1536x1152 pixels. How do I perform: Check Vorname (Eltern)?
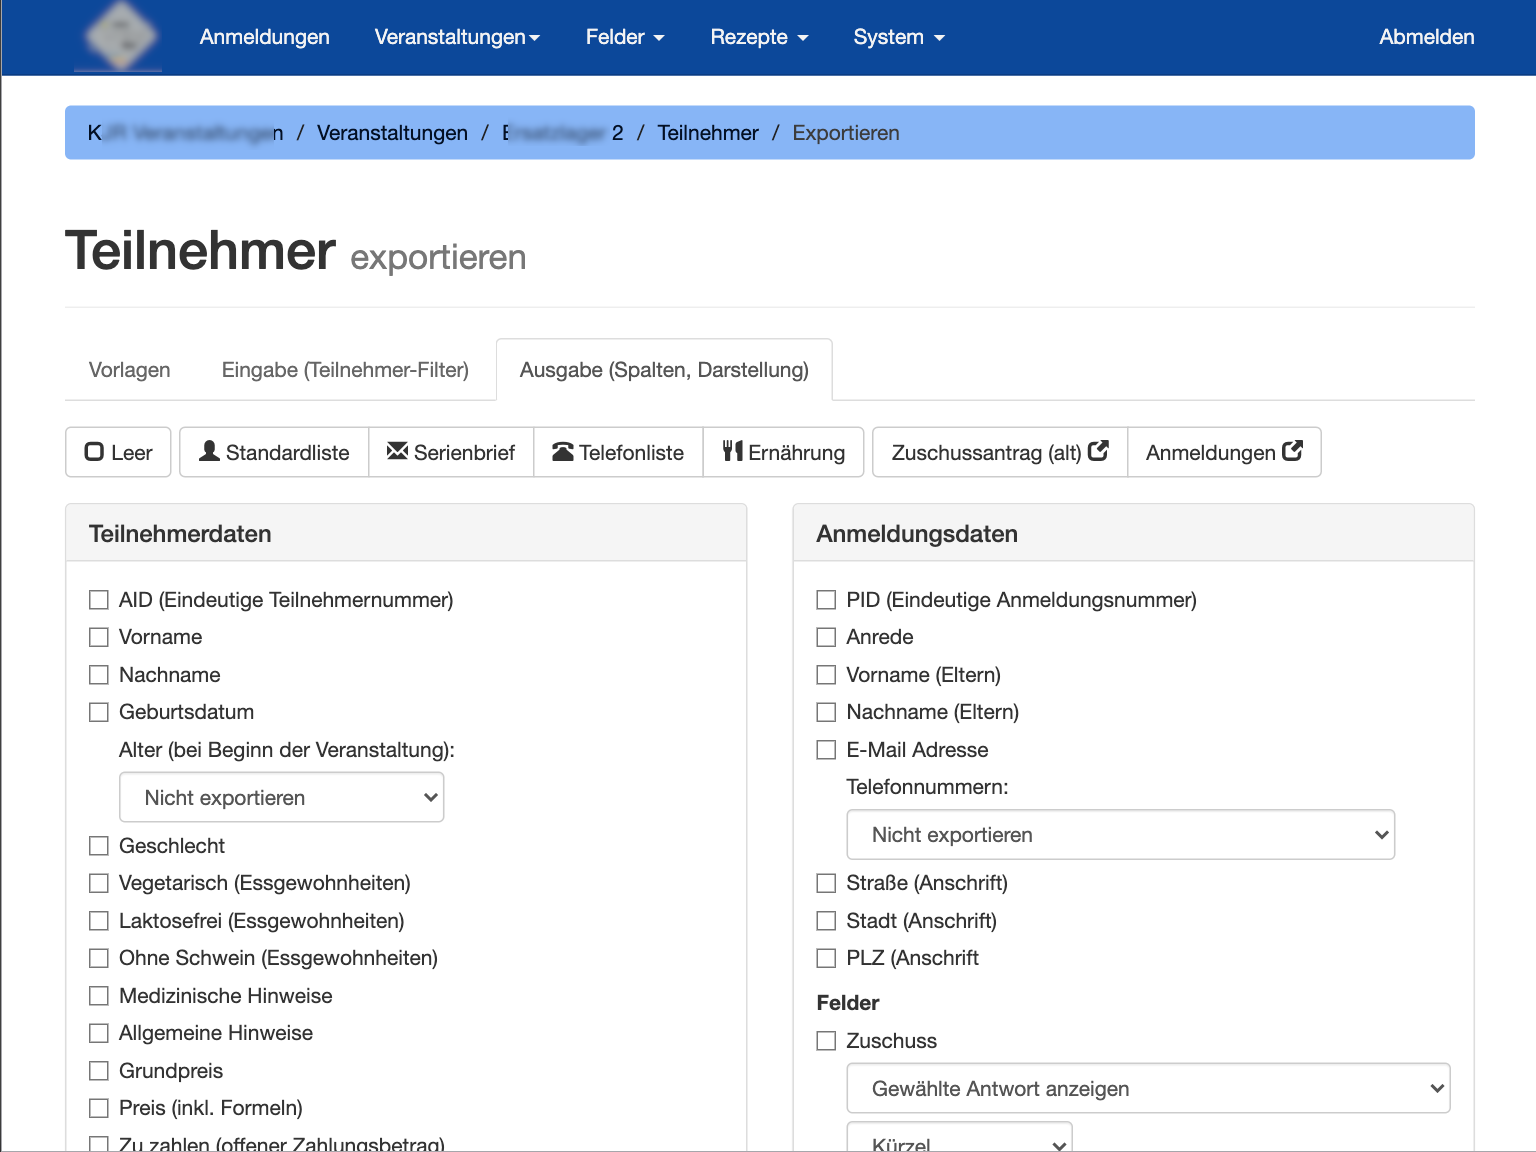coord(826,675)
